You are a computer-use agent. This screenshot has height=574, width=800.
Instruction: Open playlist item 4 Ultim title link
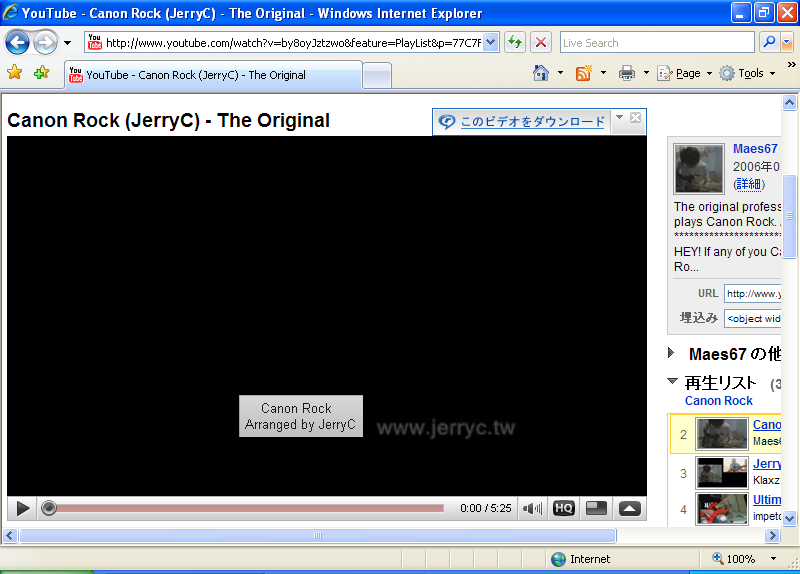coord(767,500)
